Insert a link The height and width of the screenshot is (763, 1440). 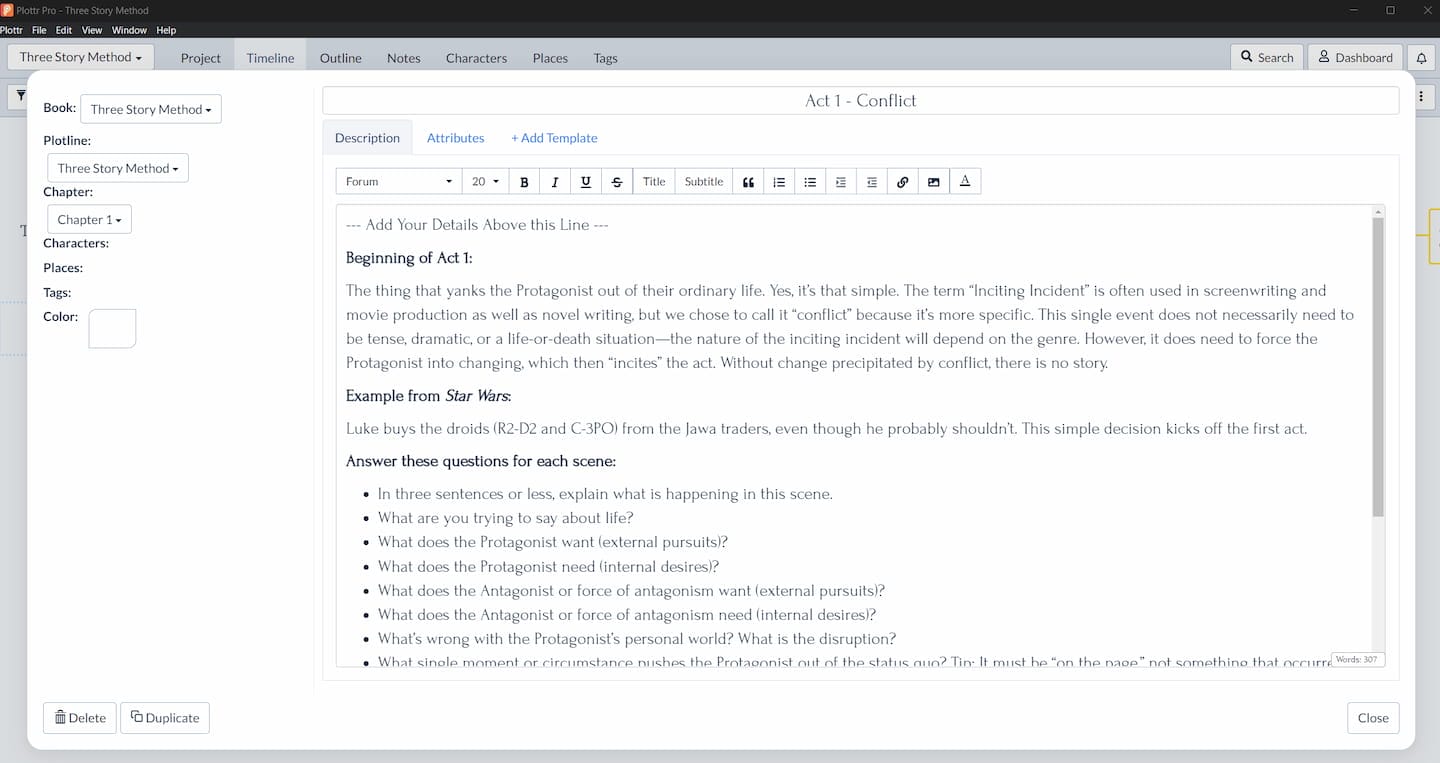[903, 181]
